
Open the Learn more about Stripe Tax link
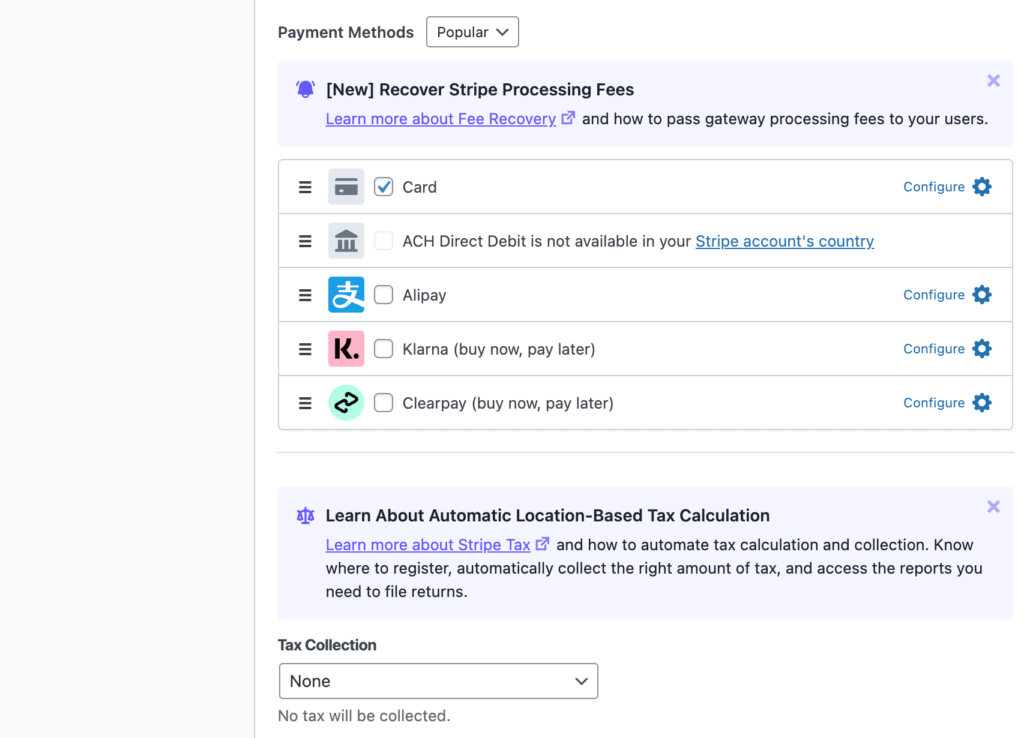428,545
